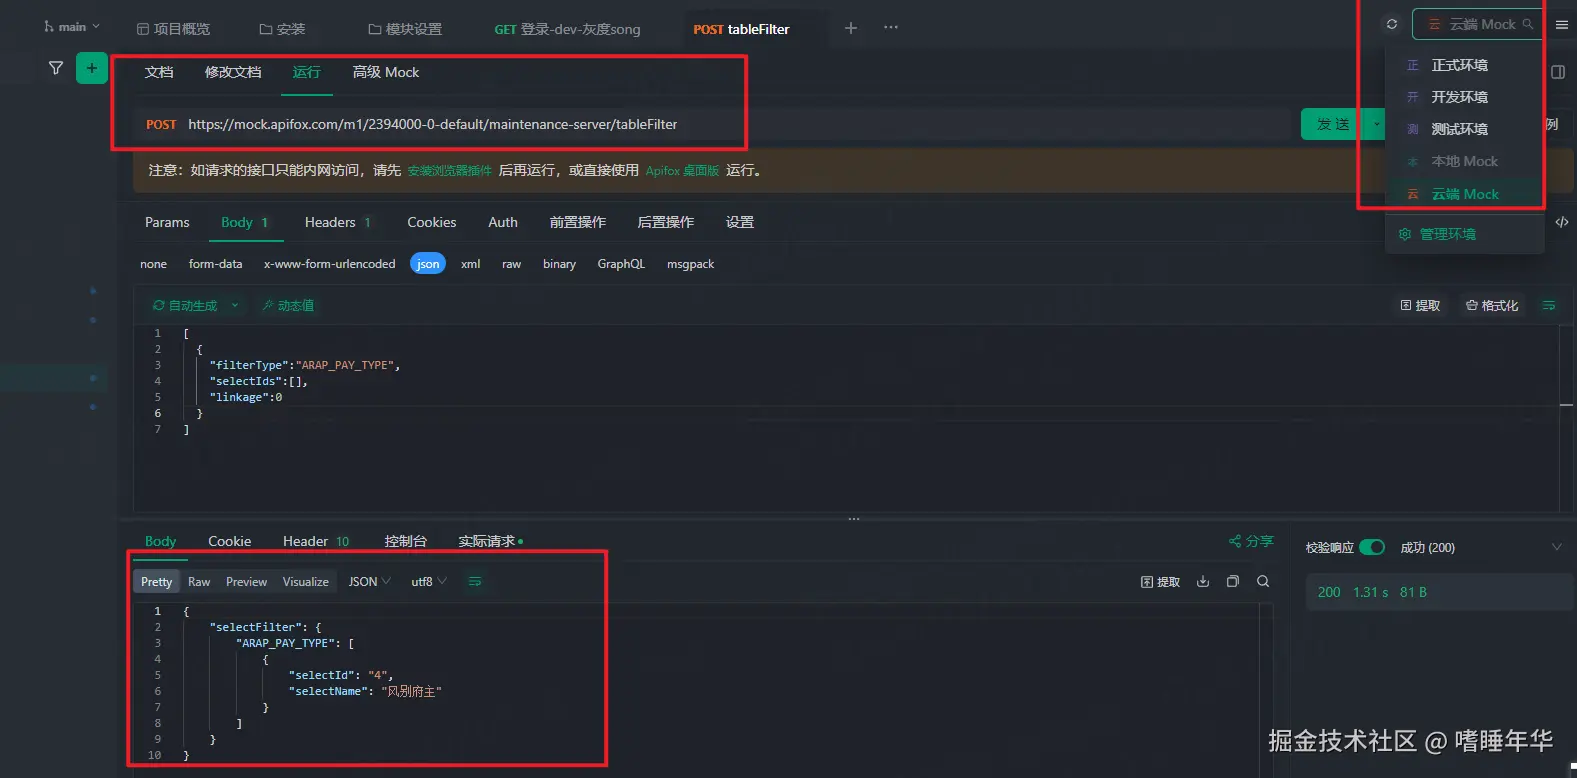Click the green plus add button
Screen dimensions: 1577x778
92,68
